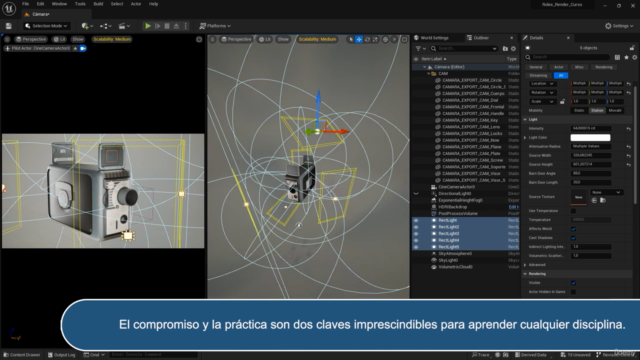
Task: Uncheck the Cast Shadows checkbox
Action: click(573, 238)
